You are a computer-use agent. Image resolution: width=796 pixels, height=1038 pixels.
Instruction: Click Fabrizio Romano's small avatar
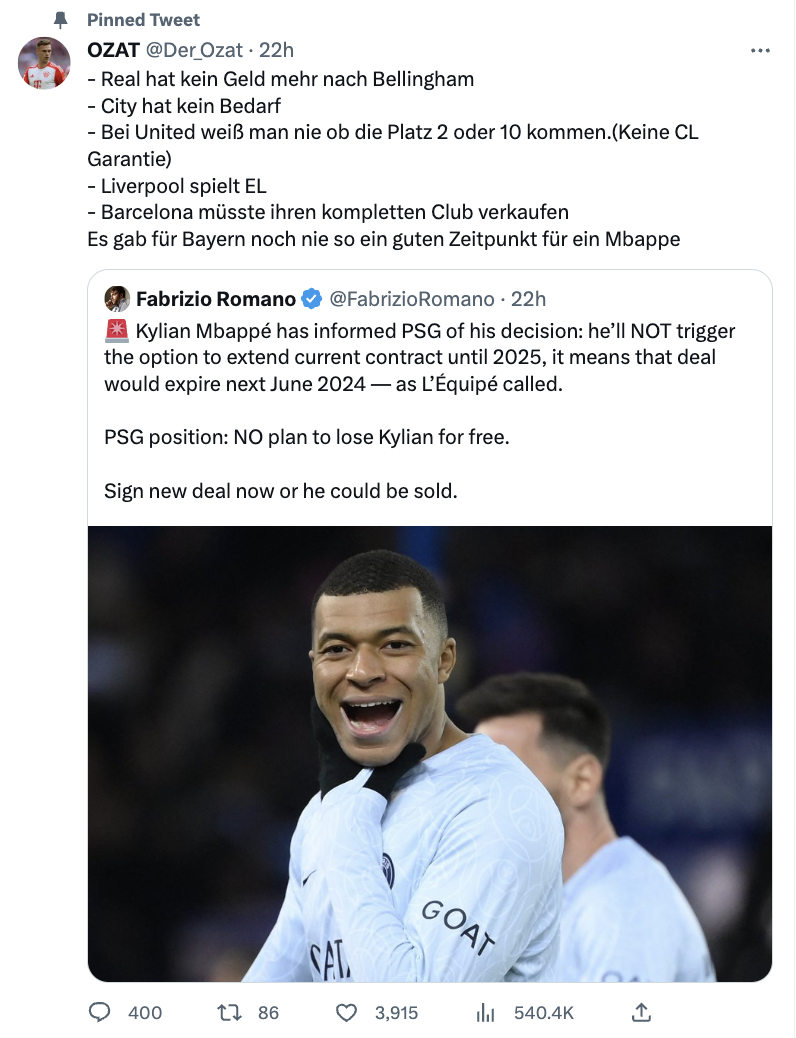[x=118, y=299]
